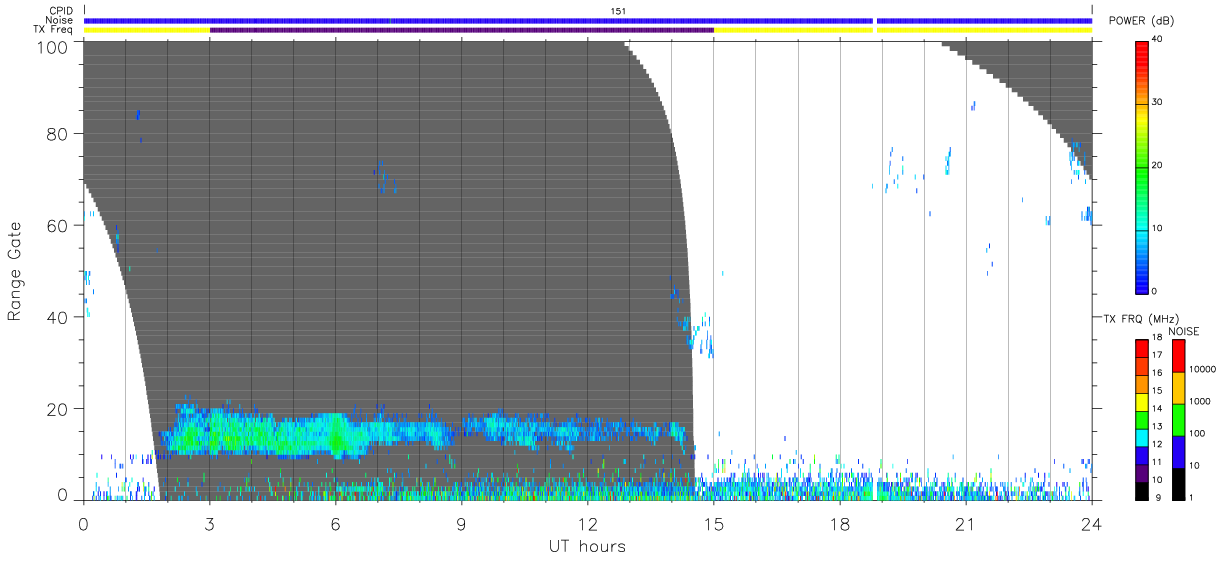Viewport: 1228px width, 567px height.
Task: Click the CPID value 151 label
Action: pos(618,11)
